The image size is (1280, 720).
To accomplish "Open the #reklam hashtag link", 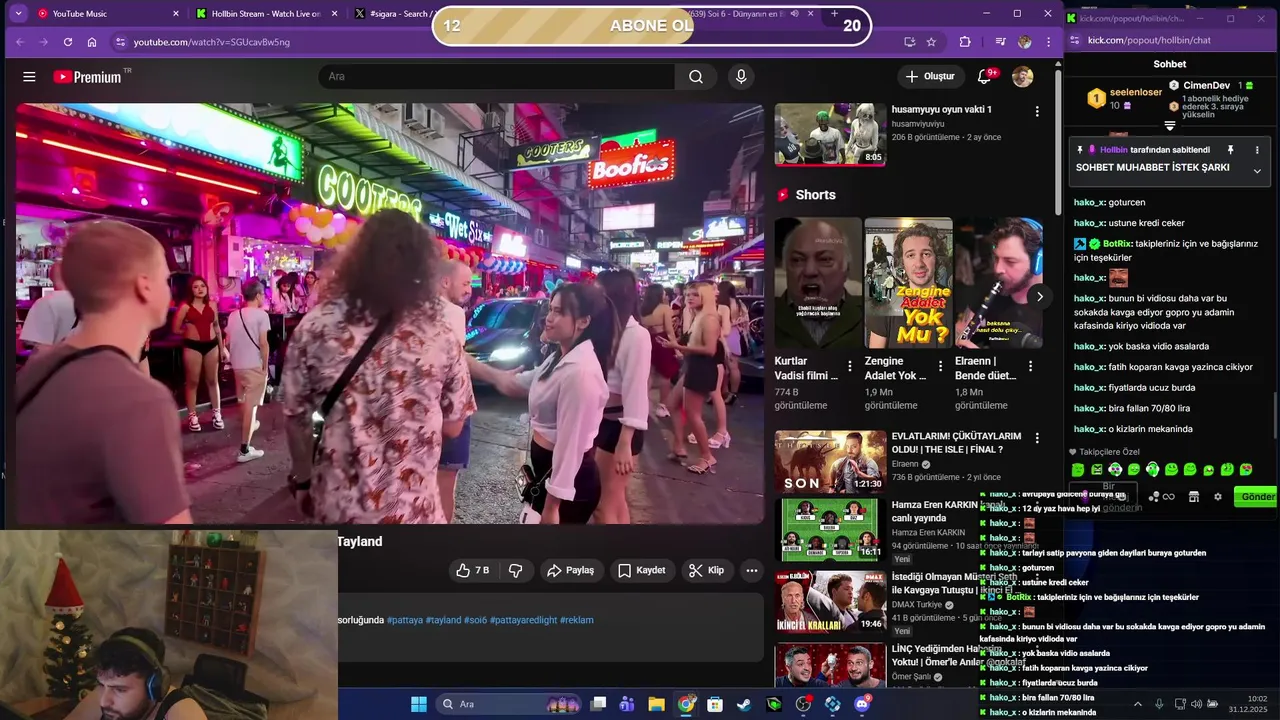I will coord(577,620).
